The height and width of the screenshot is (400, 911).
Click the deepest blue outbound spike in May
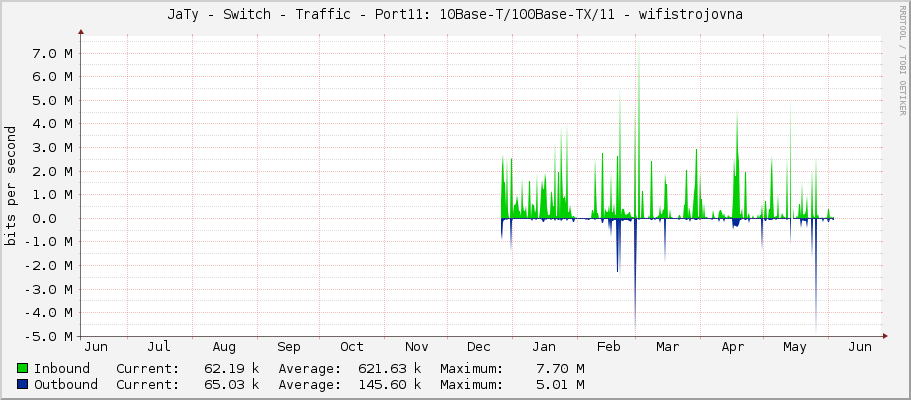pyautogui.click(x=816, y=276)
